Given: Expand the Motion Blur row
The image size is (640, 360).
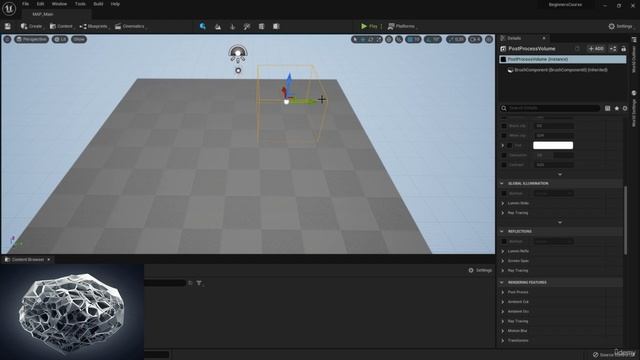Looking at the screenshot, I should [x=503, y=331].
